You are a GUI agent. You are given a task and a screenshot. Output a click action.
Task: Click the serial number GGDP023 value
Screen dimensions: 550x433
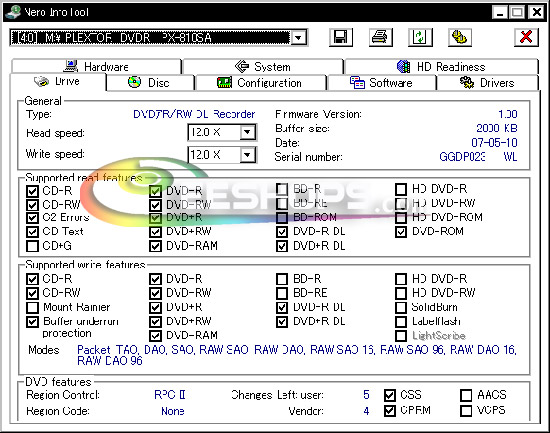(x=478, y=156)
